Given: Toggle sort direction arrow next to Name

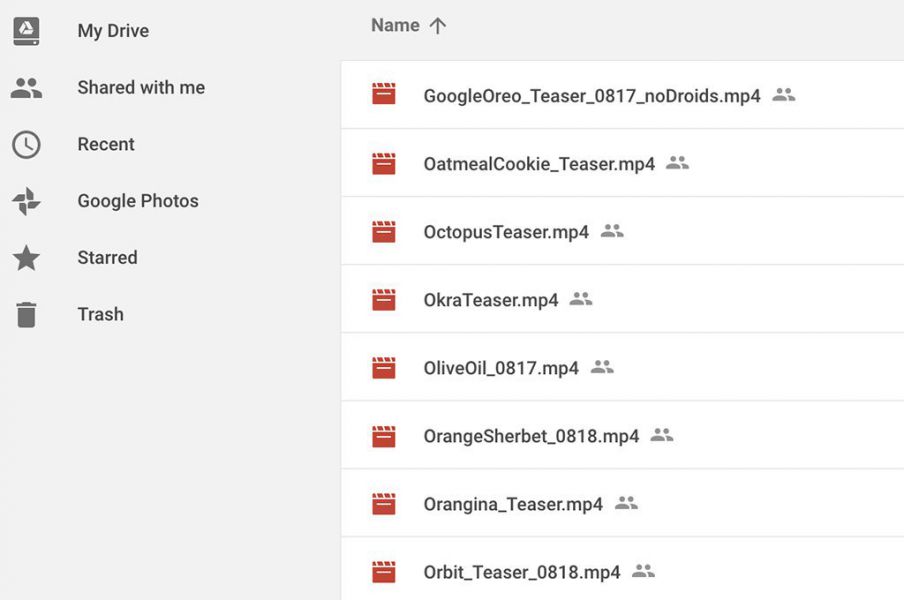Looking at the screenshot, I should (438, 26).
